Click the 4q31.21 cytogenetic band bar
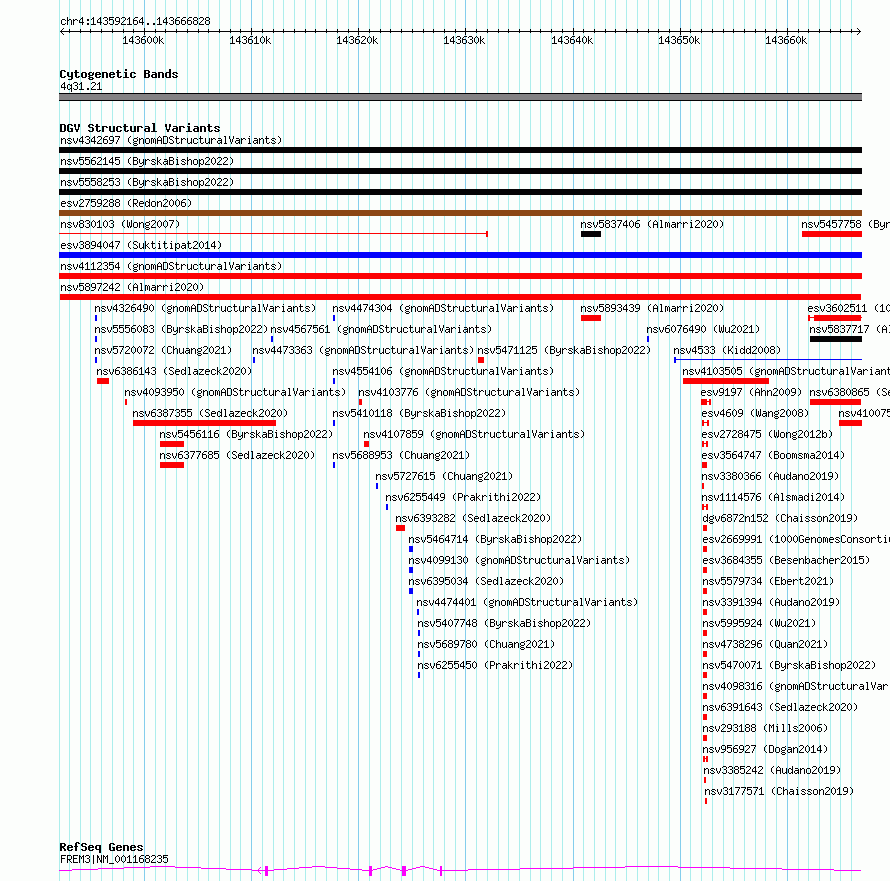Image resolution: width=890 pixels, height=881 pixels. click(460, 97)
